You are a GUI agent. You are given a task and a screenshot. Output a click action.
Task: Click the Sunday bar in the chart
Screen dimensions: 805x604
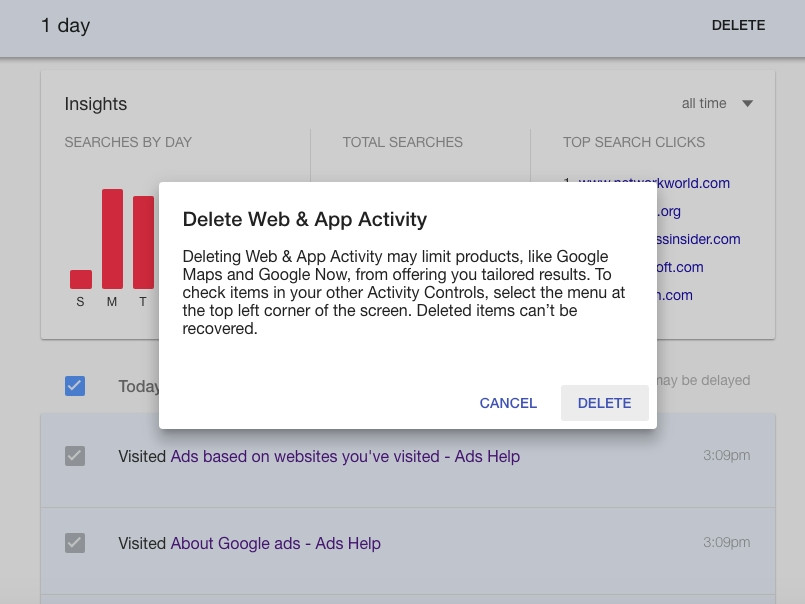click(81, 279)
